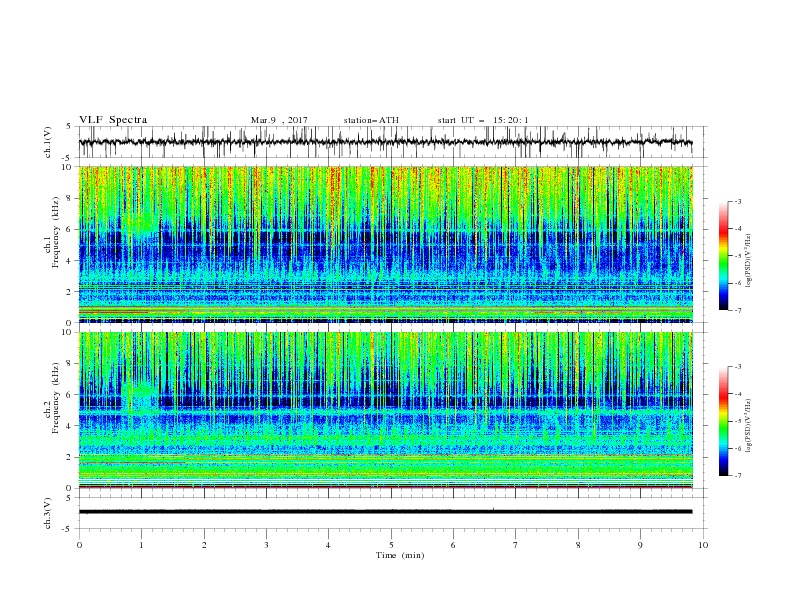Click ch.2 "Frequency (kHz)" axis label
Viewport: 792px width, 612px height.
click(x=55, y=399)
